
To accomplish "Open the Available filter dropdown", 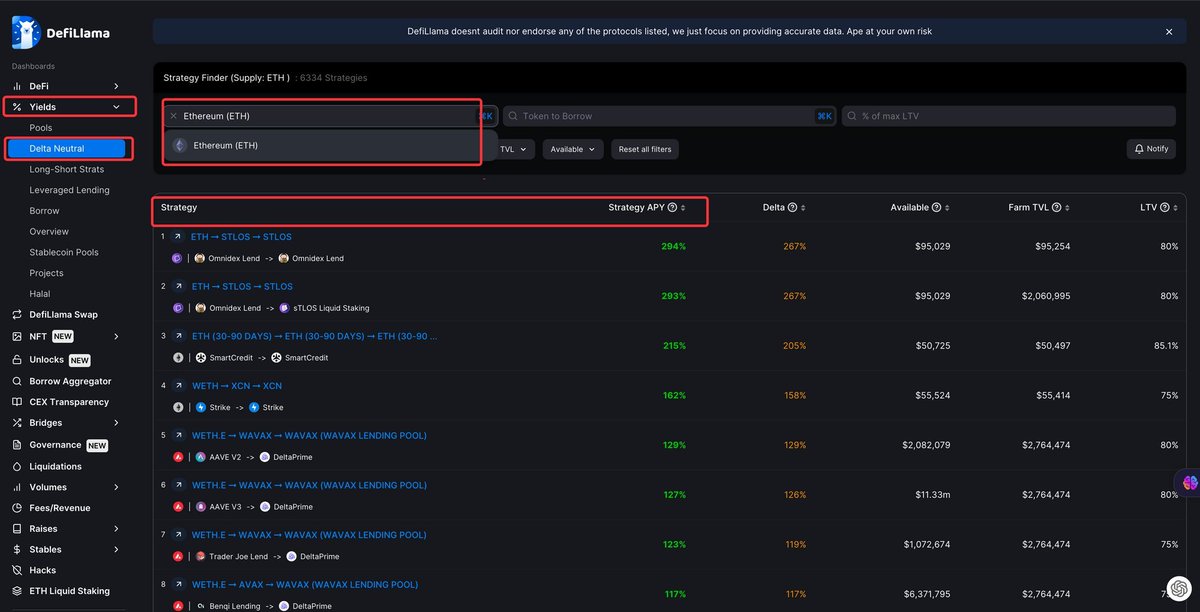I will [573, 149].
